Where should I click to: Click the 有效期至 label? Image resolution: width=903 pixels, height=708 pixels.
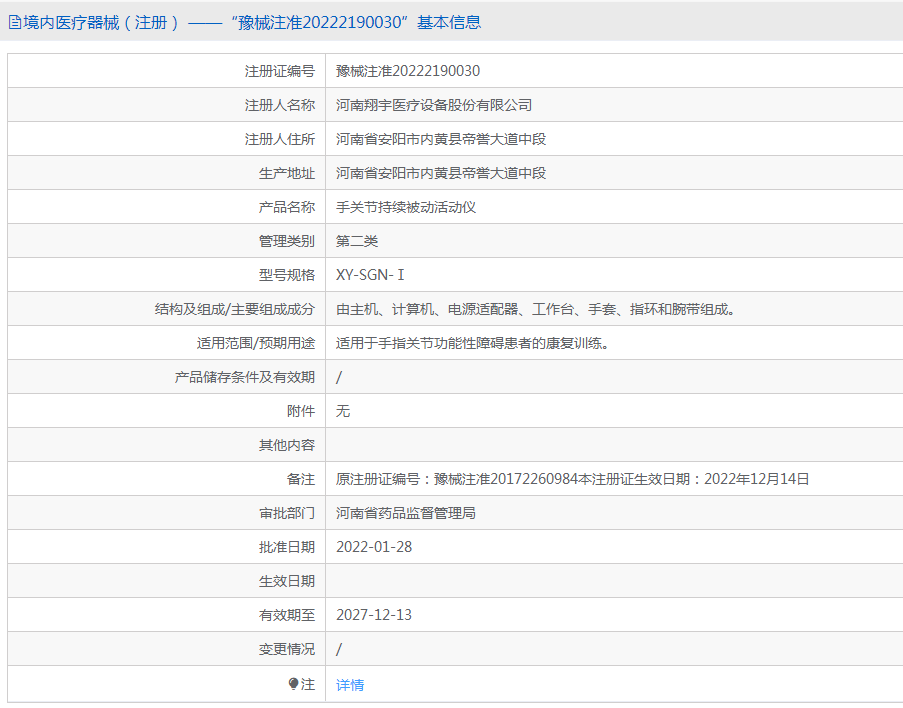tap(286, 615)
